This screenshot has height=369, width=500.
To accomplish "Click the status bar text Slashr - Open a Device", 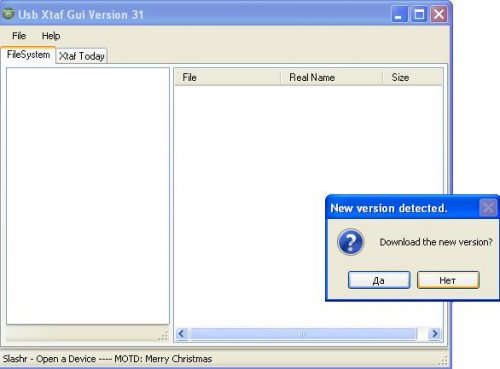I will 49,359.
